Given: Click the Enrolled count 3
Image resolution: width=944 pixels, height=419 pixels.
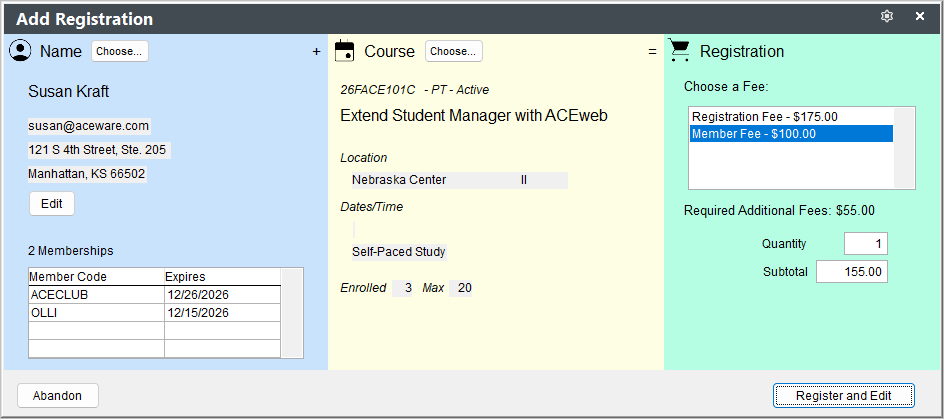Looking at the screenshot, I should coord(402,288).
